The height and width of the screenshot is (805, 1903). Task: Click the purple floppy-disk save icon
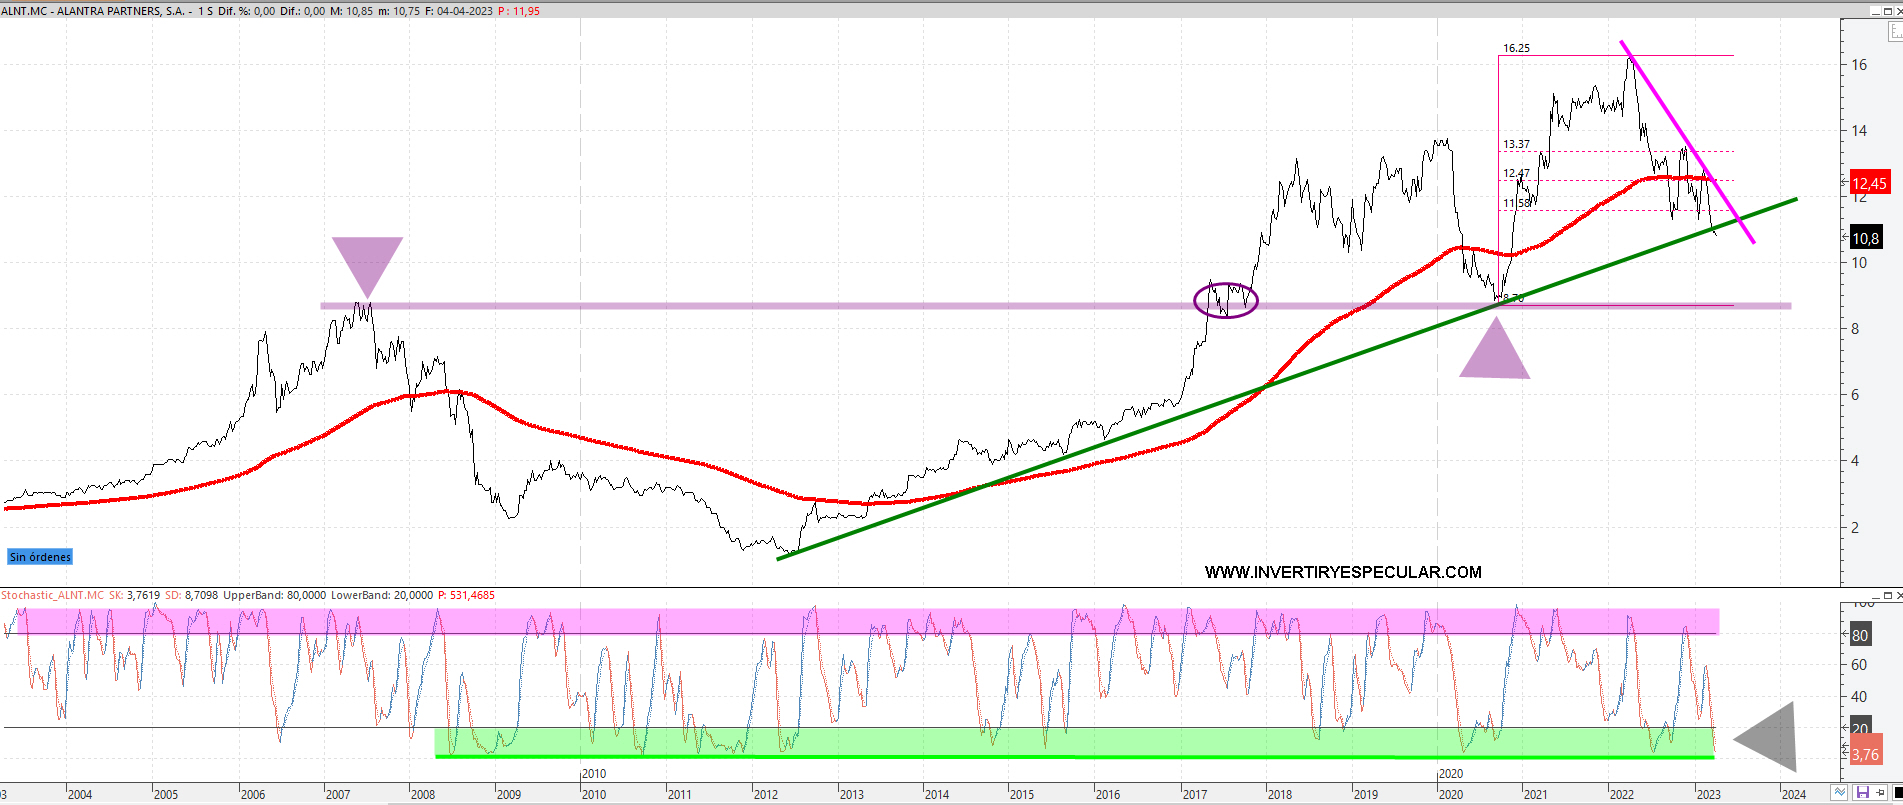point(1862,793)
